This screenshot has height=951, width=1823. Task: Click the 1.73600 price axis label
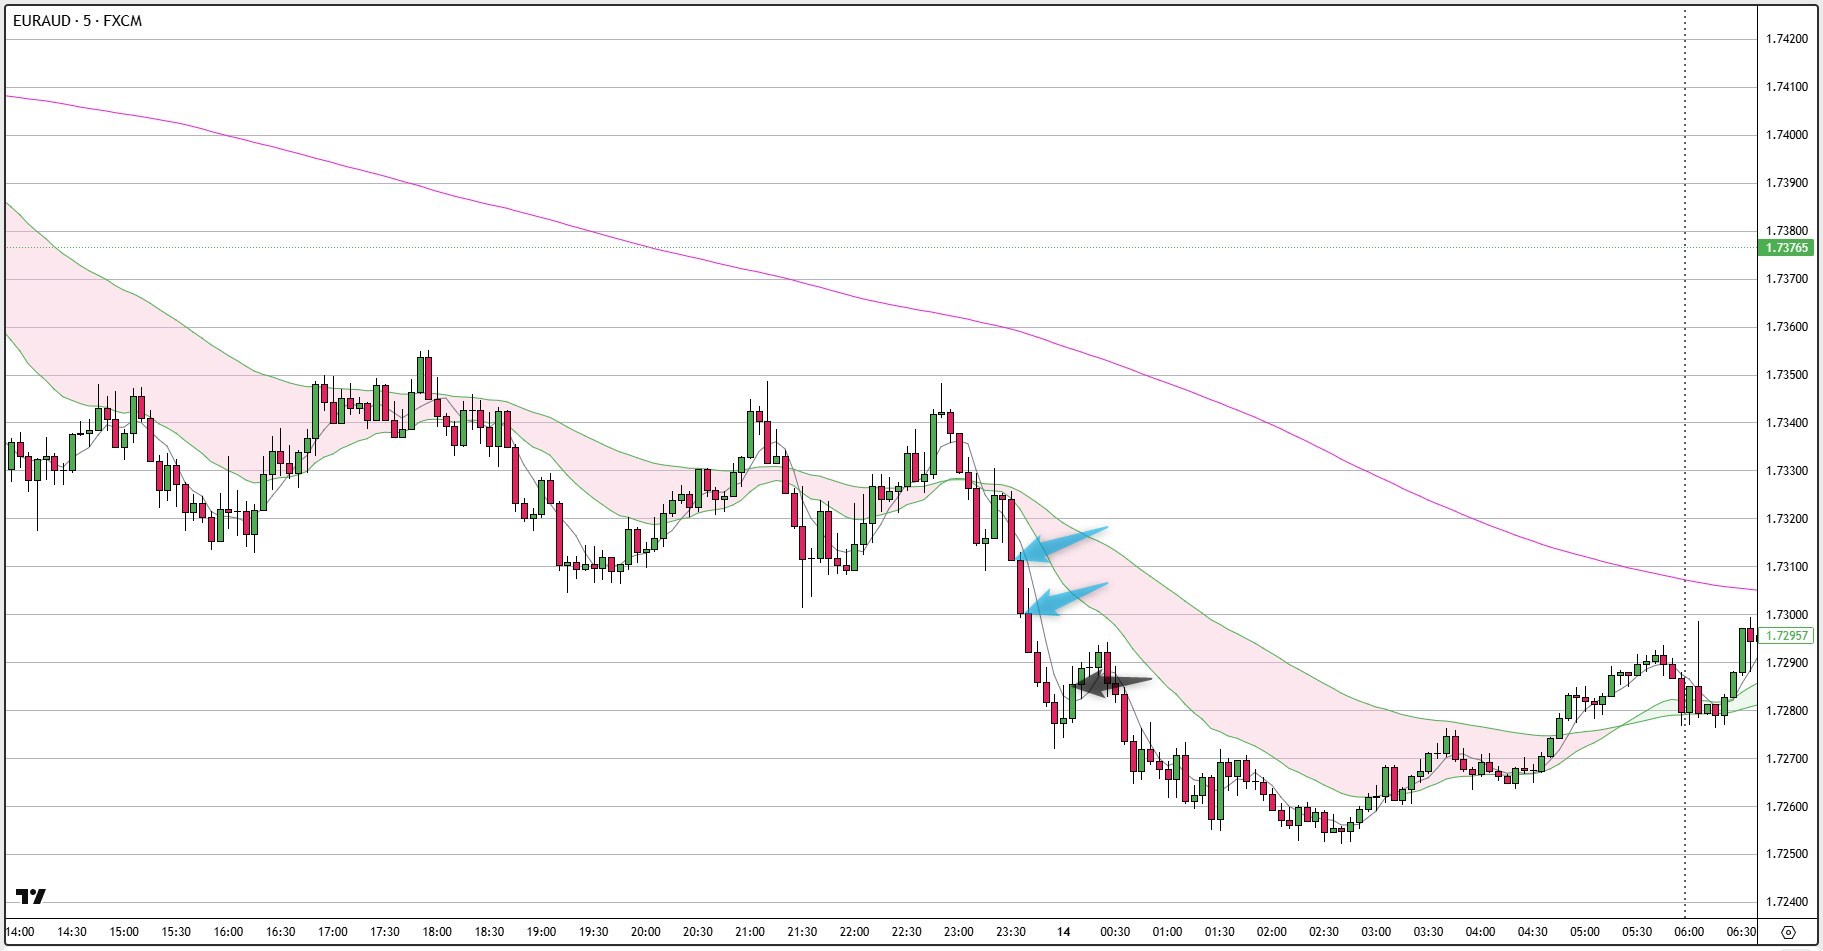1786,327
